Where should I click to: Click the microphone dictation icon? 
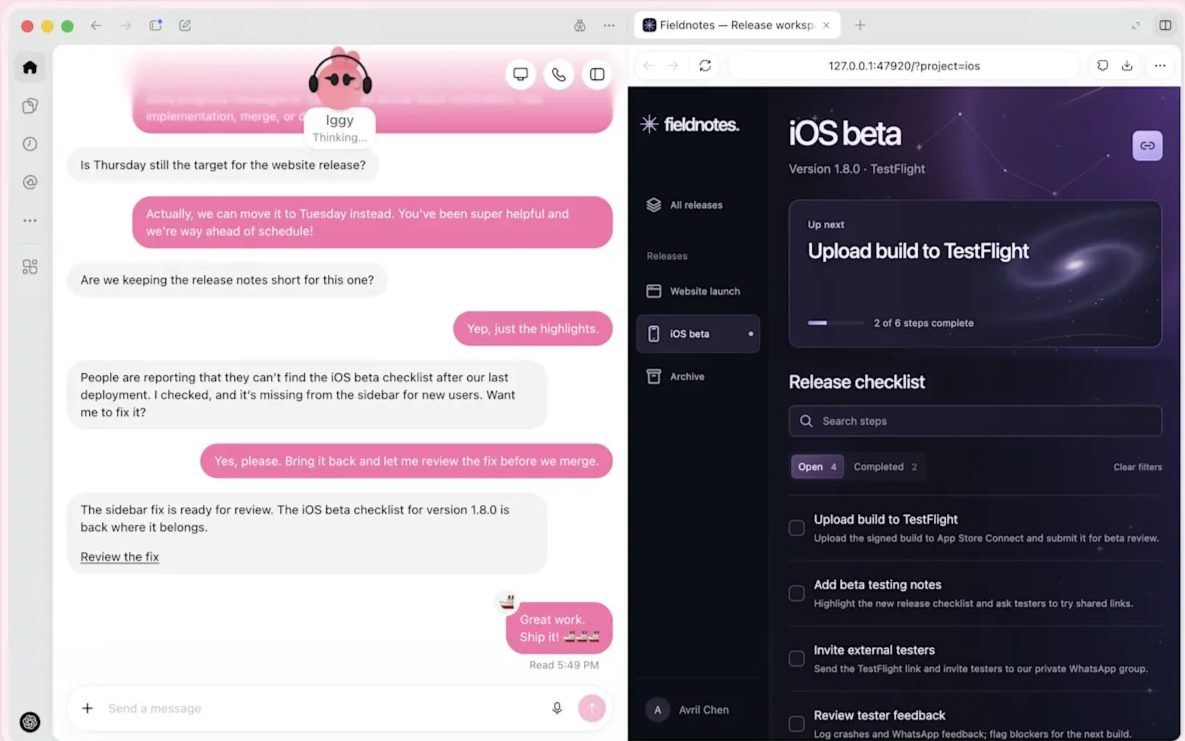pyautogui.click(x=557, y=708)
